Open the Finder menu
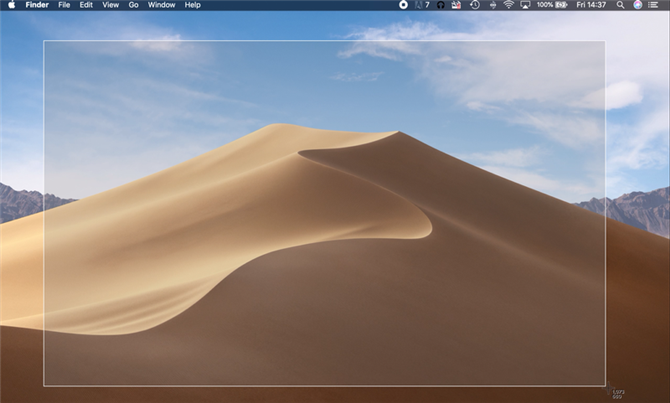The image size is (670, 403). 37,5
